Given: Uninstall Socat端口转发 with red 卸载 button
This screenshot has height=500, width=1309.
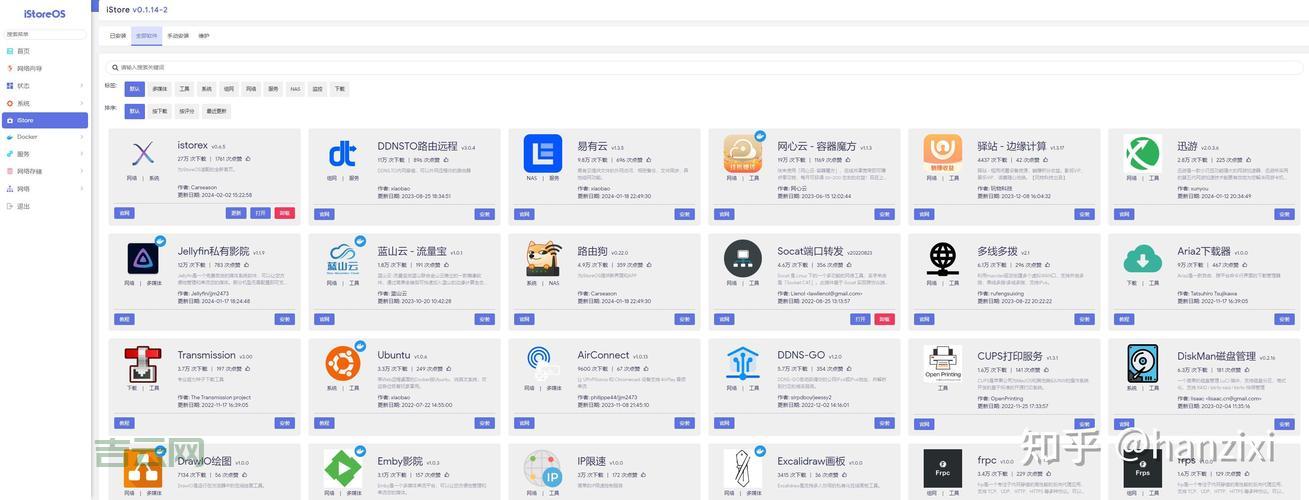Looking at the screenshot, I should (x=885, y=319).
